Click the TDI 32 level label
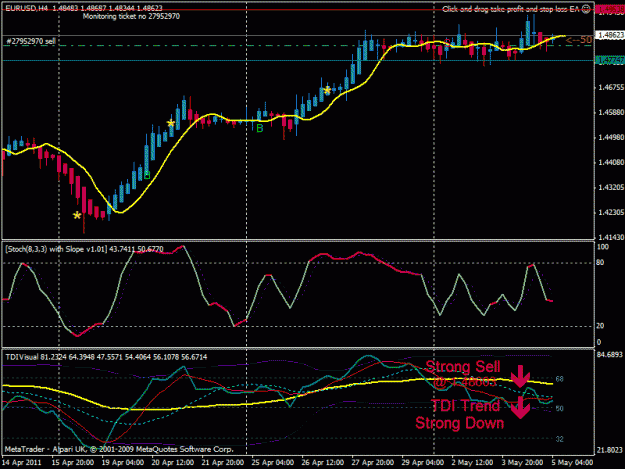625x469 pixels. click(x=560, y=439)
